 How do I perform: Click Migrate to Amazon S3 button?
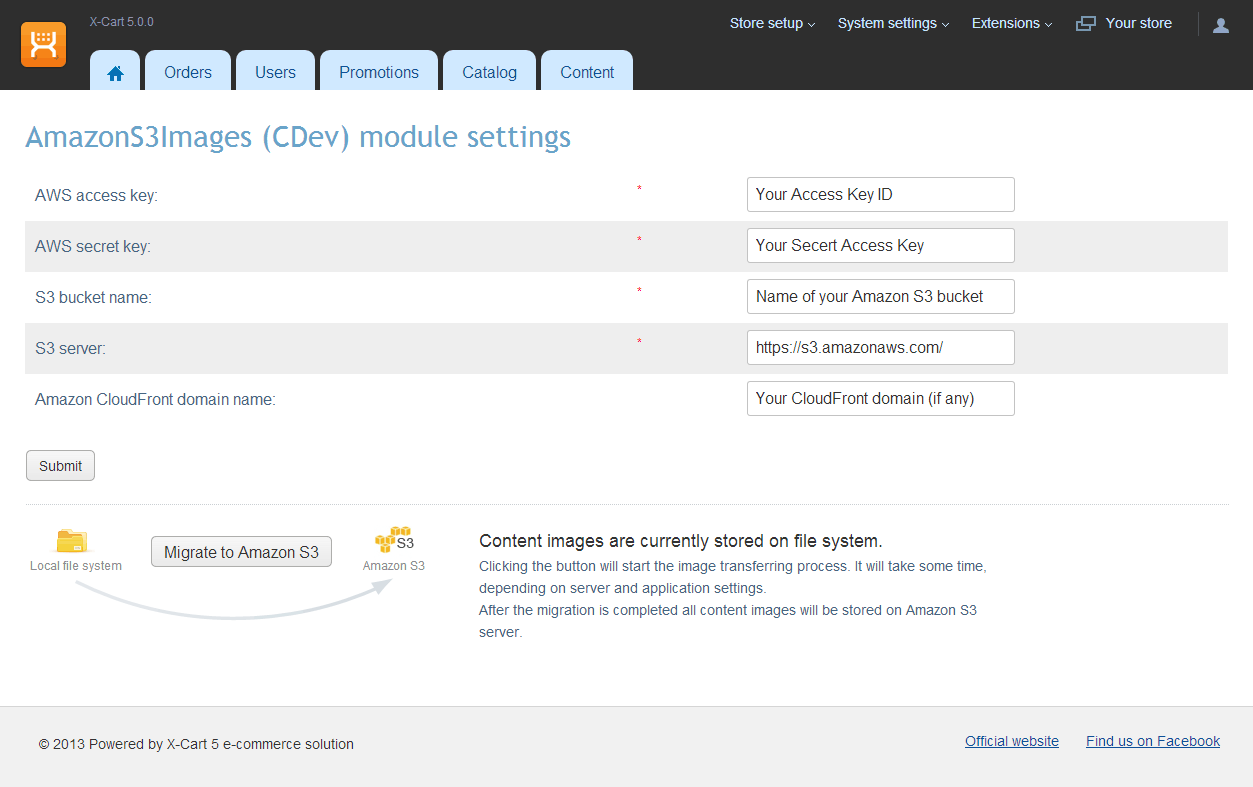[x=241, y=552]
